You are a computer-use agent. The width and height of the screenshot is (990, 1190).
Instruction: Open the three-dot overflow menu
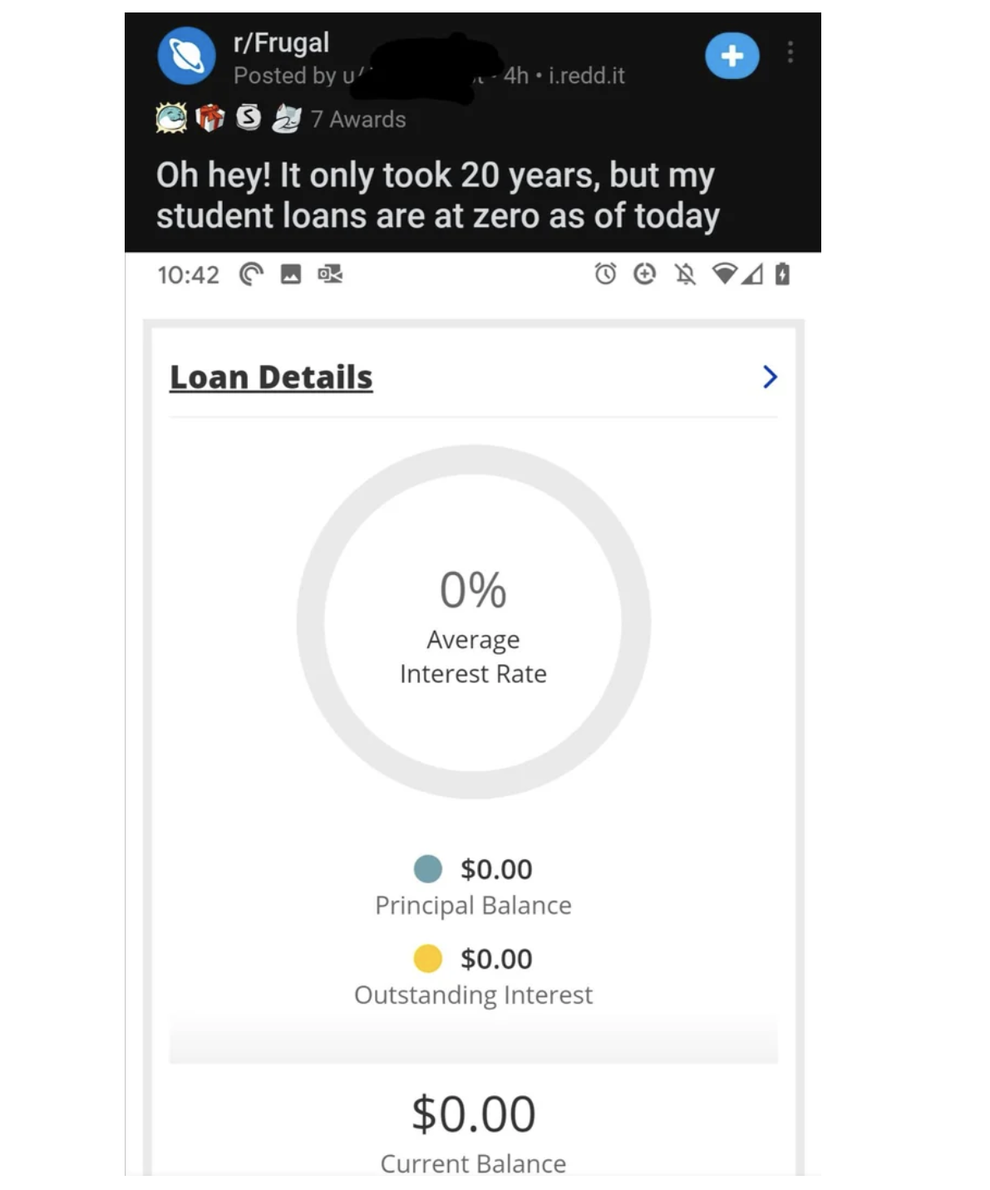790,52
